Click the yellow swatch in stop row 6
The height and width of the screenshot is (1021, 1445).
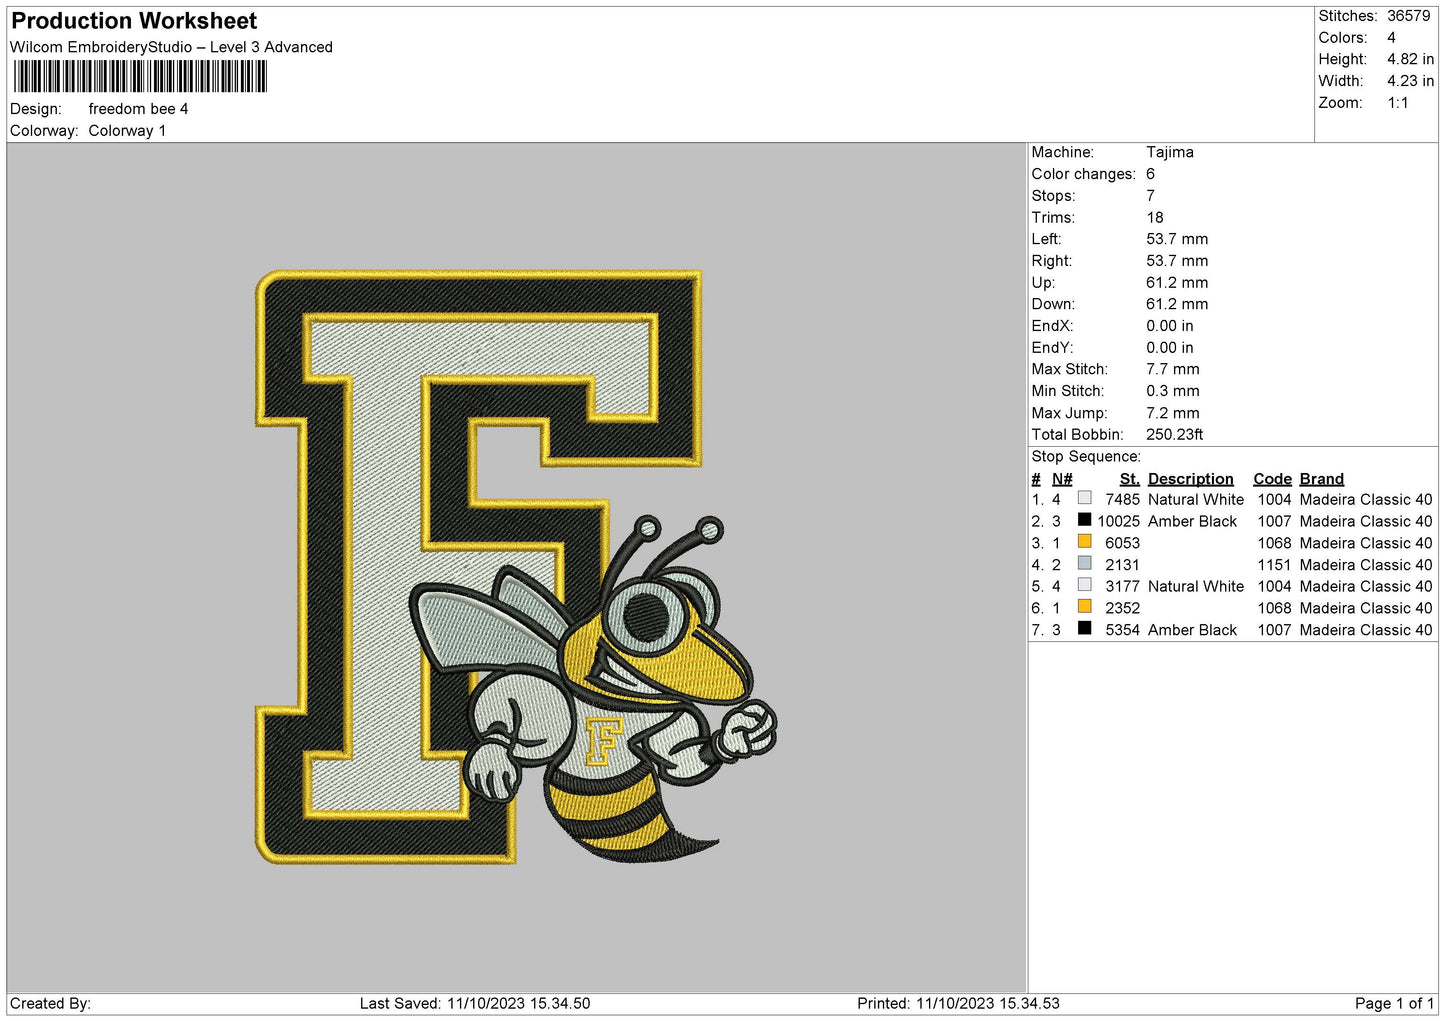tap(1084, 607)
